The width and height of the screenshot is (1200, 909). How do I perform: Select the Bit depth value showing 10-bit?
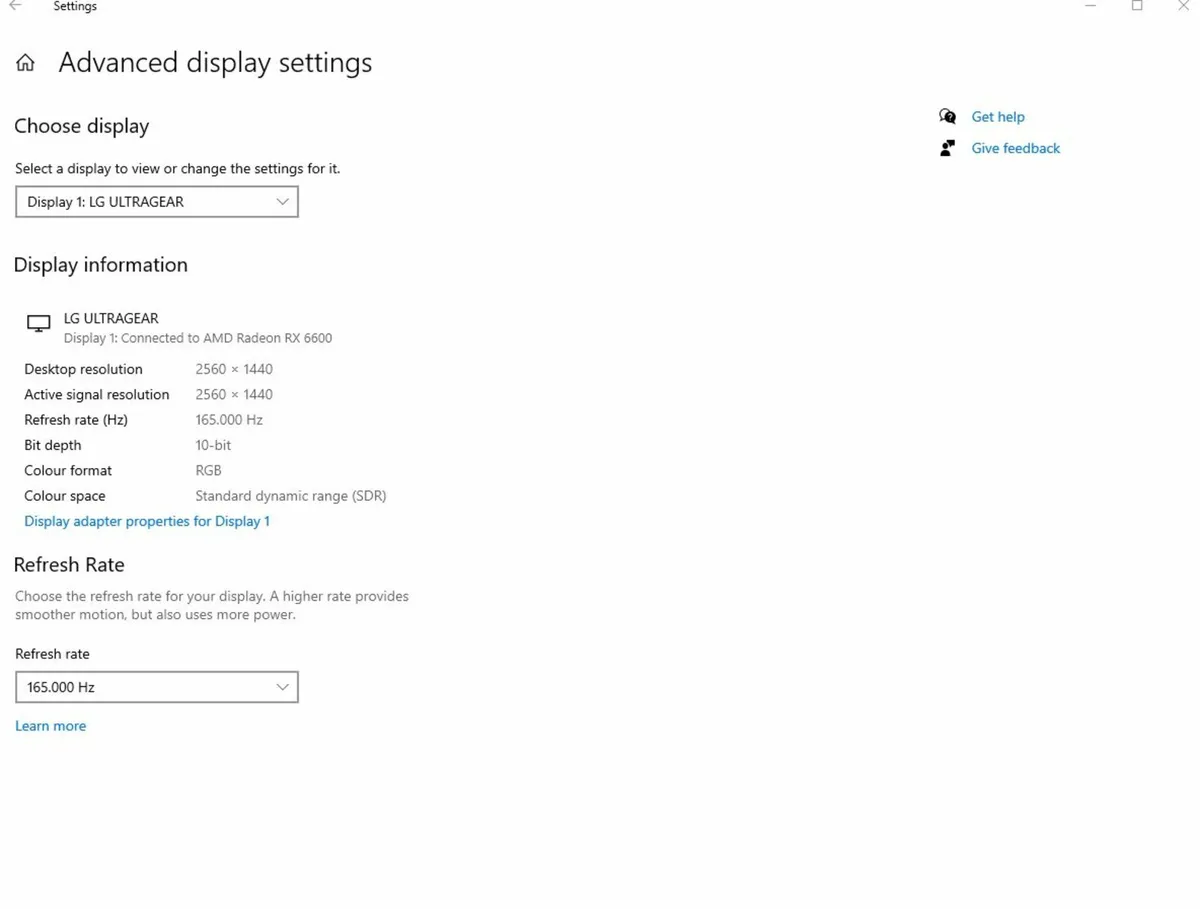tap(213, 444)
